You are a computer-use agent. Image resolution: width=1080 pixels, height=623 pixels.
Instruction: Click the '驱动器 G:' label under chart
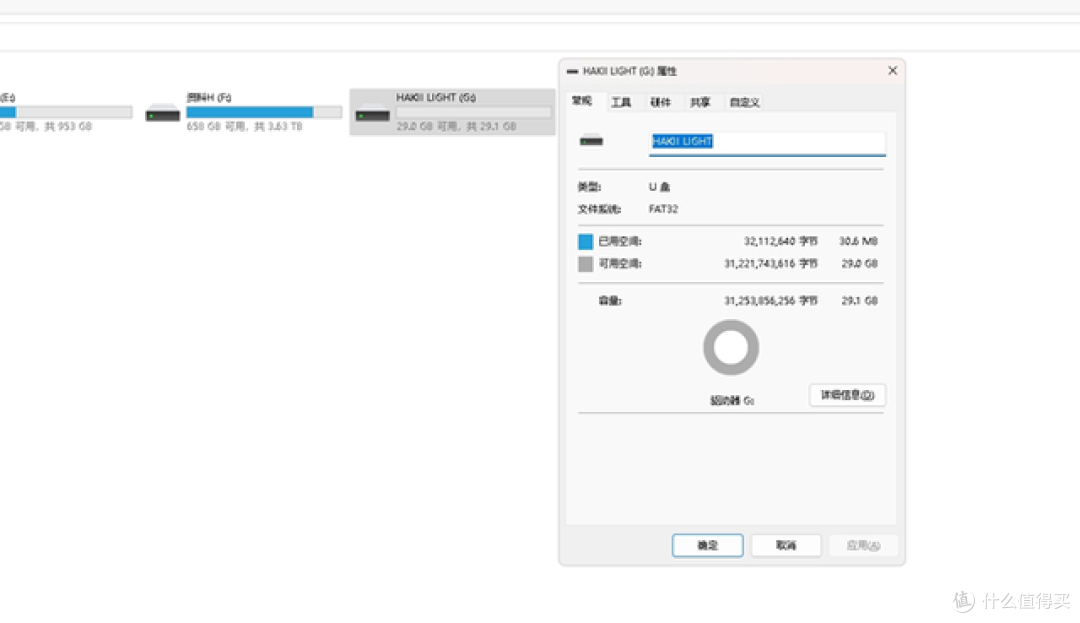[x=732, y=400]
